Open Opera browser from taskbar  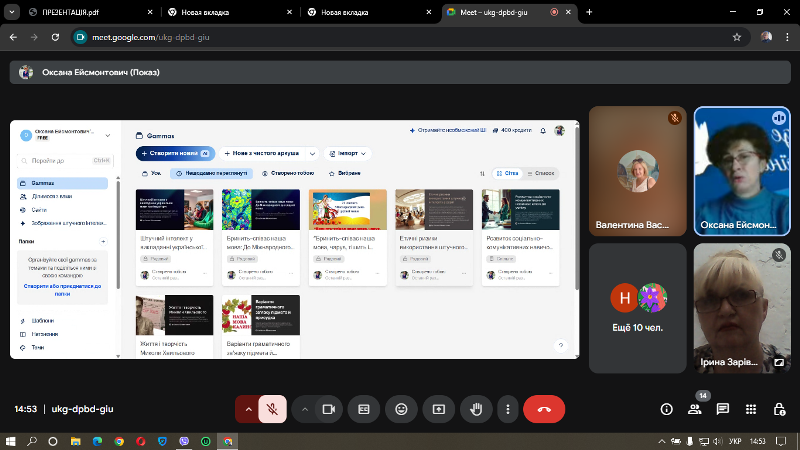[141, 441]
